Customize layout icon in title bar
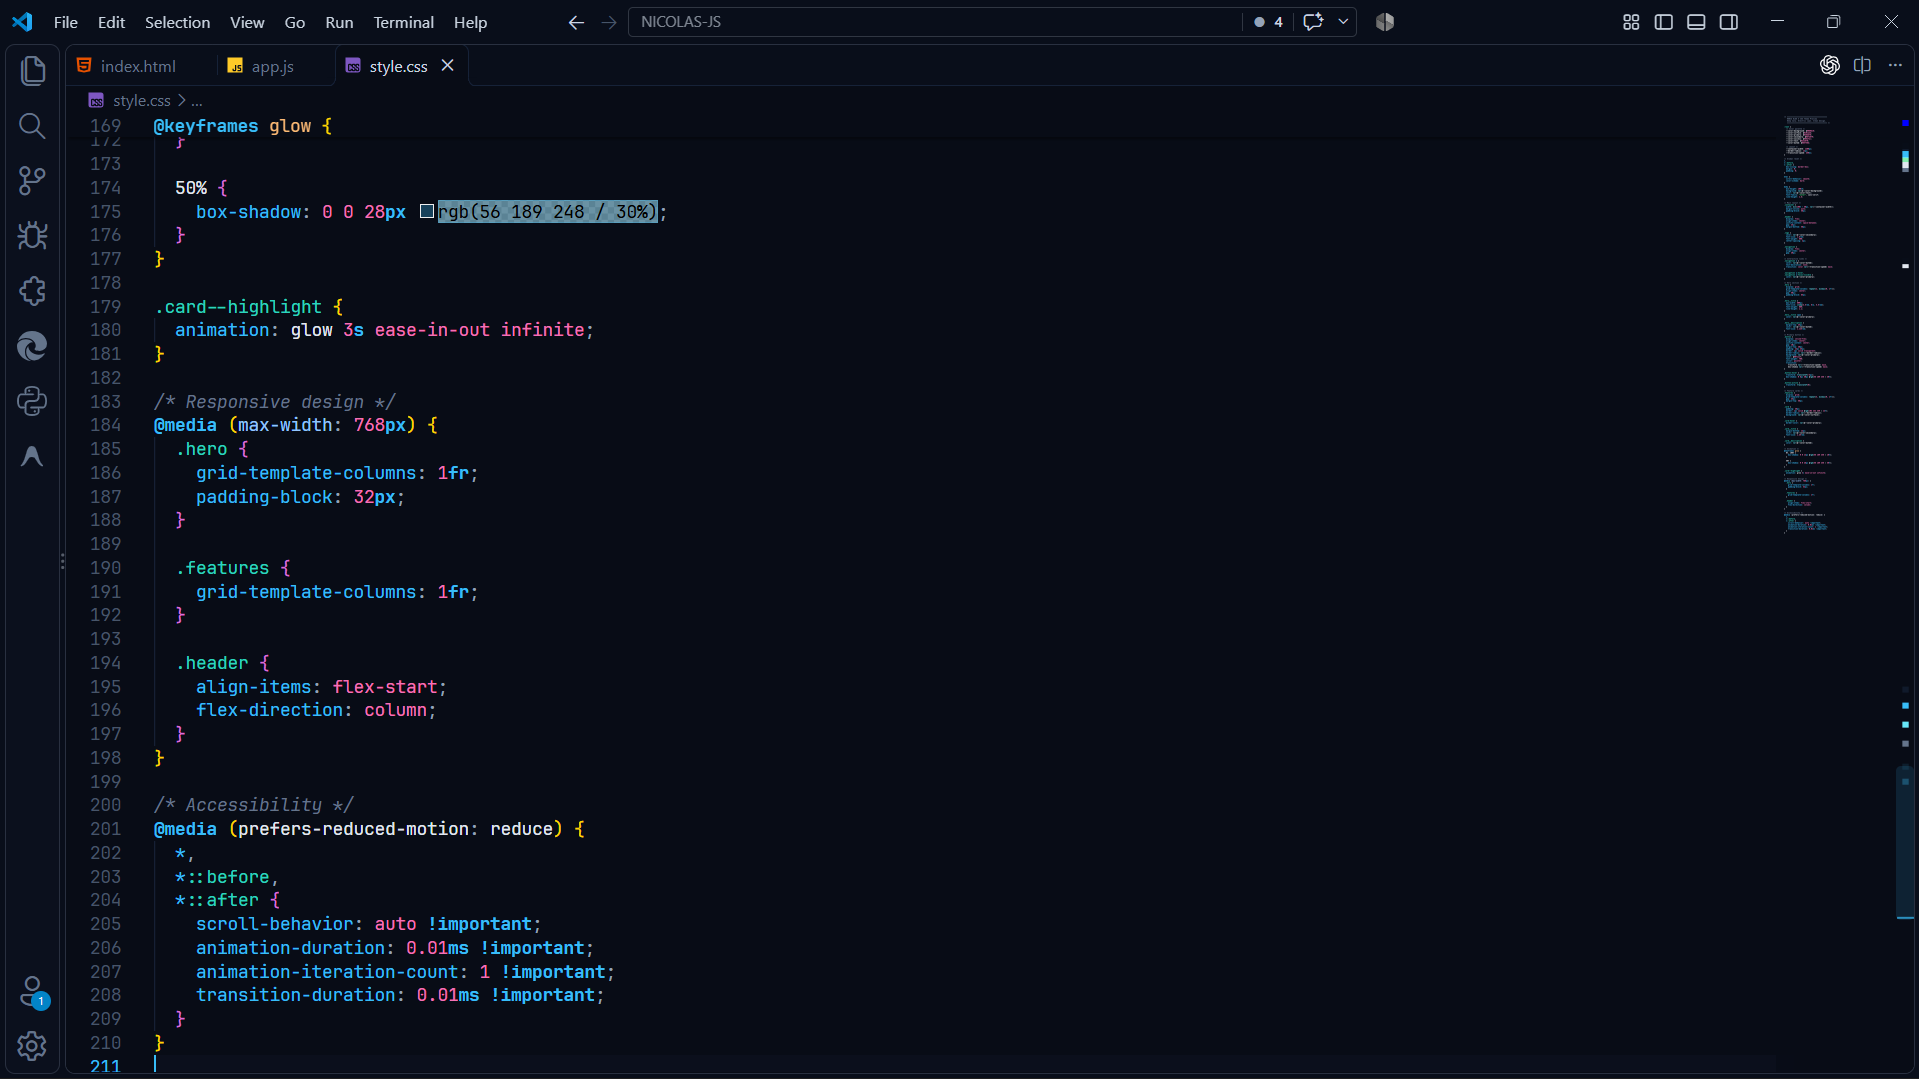This screenshot has height=1079, width=1919. pos(1631,22)
